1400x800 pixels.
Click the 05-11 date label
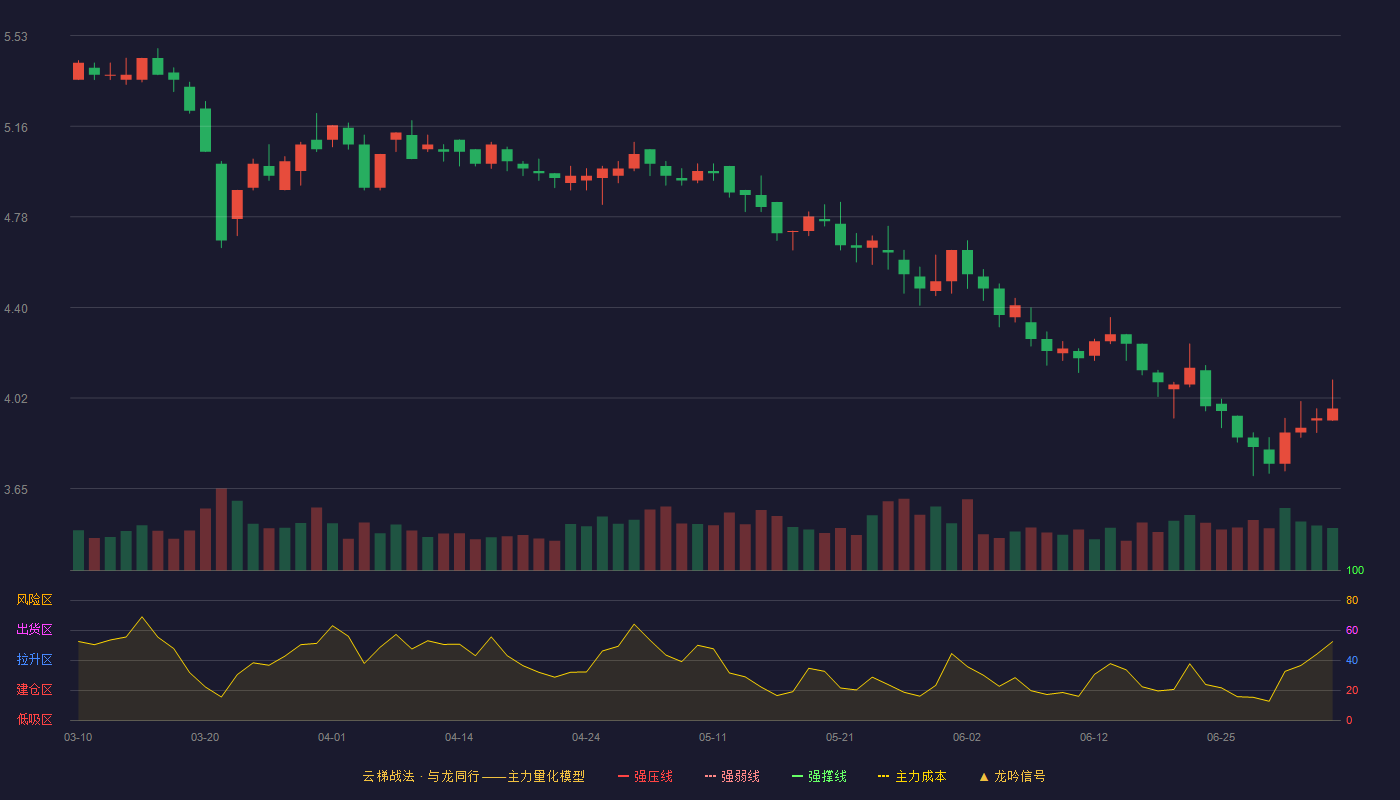pos(713,737)
